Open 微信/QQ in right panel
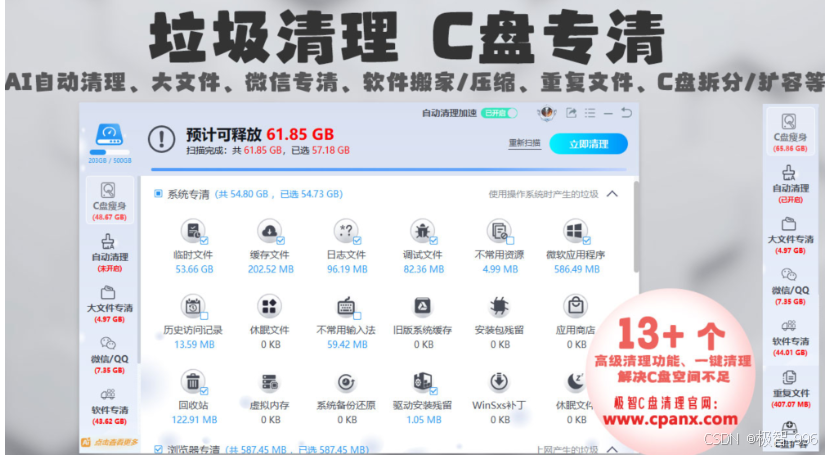The image size is (835, 455). click(x=790, y=286)
